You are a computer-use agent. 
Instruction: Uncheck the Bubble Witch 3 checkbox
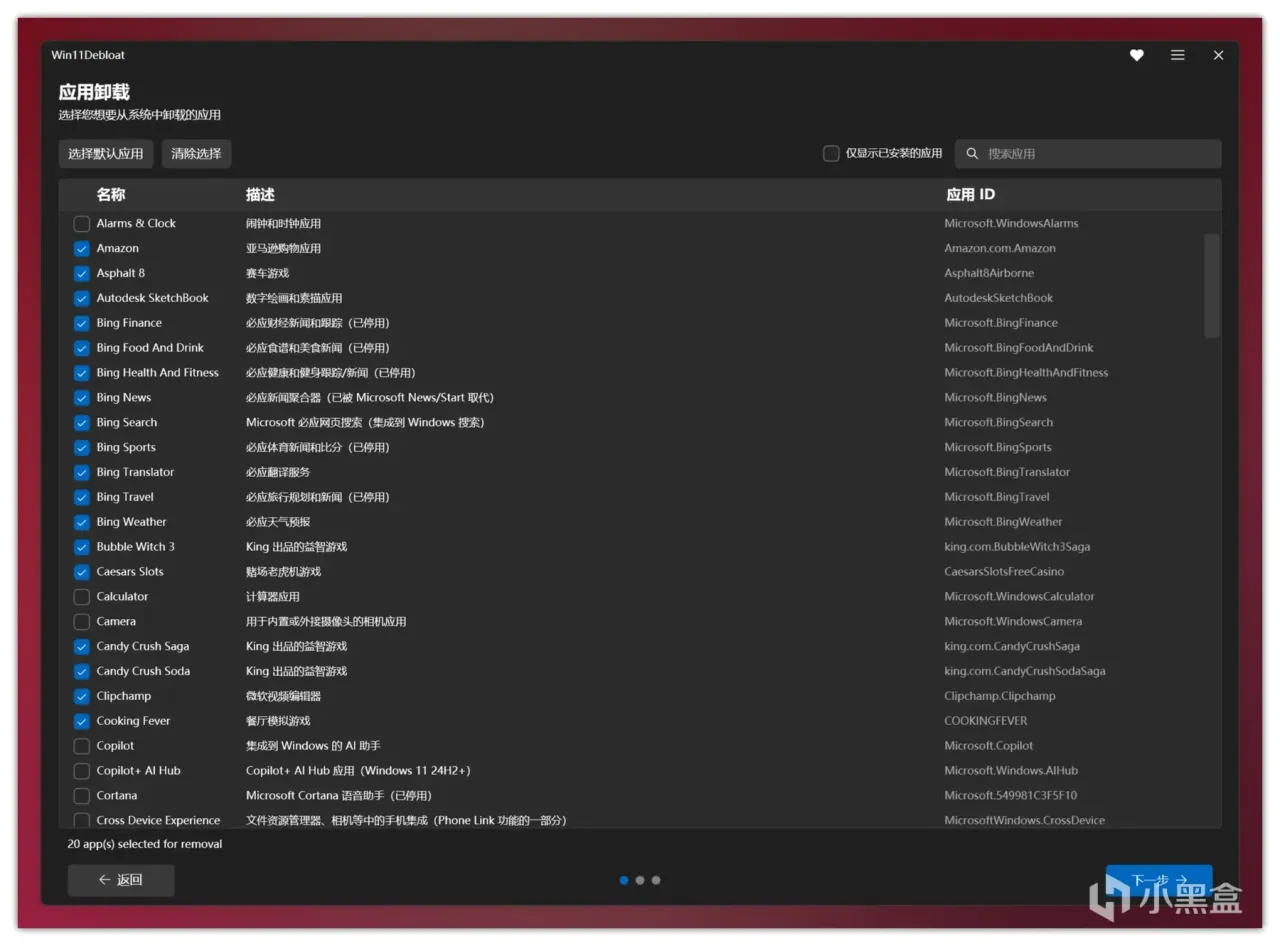82,547
